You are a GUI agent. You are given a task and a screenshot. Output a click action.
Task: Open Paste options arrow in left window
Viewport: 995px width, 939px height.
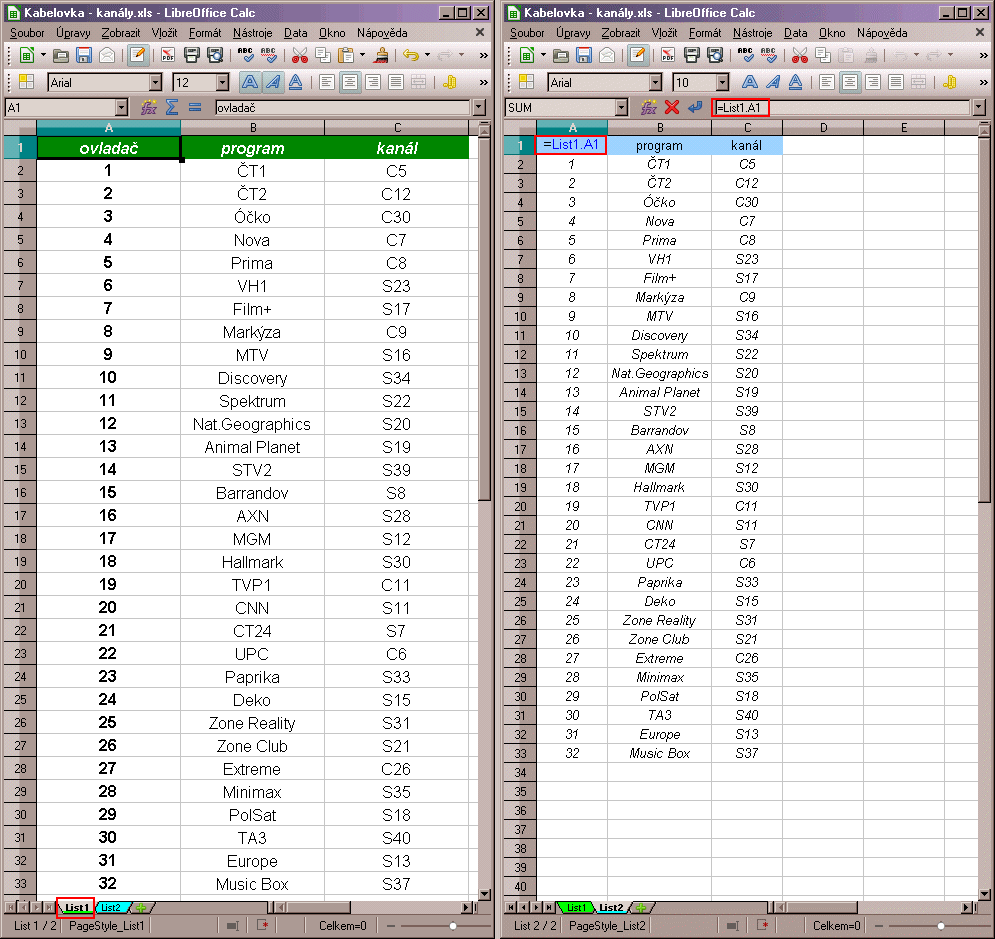(x=362, y=56)
